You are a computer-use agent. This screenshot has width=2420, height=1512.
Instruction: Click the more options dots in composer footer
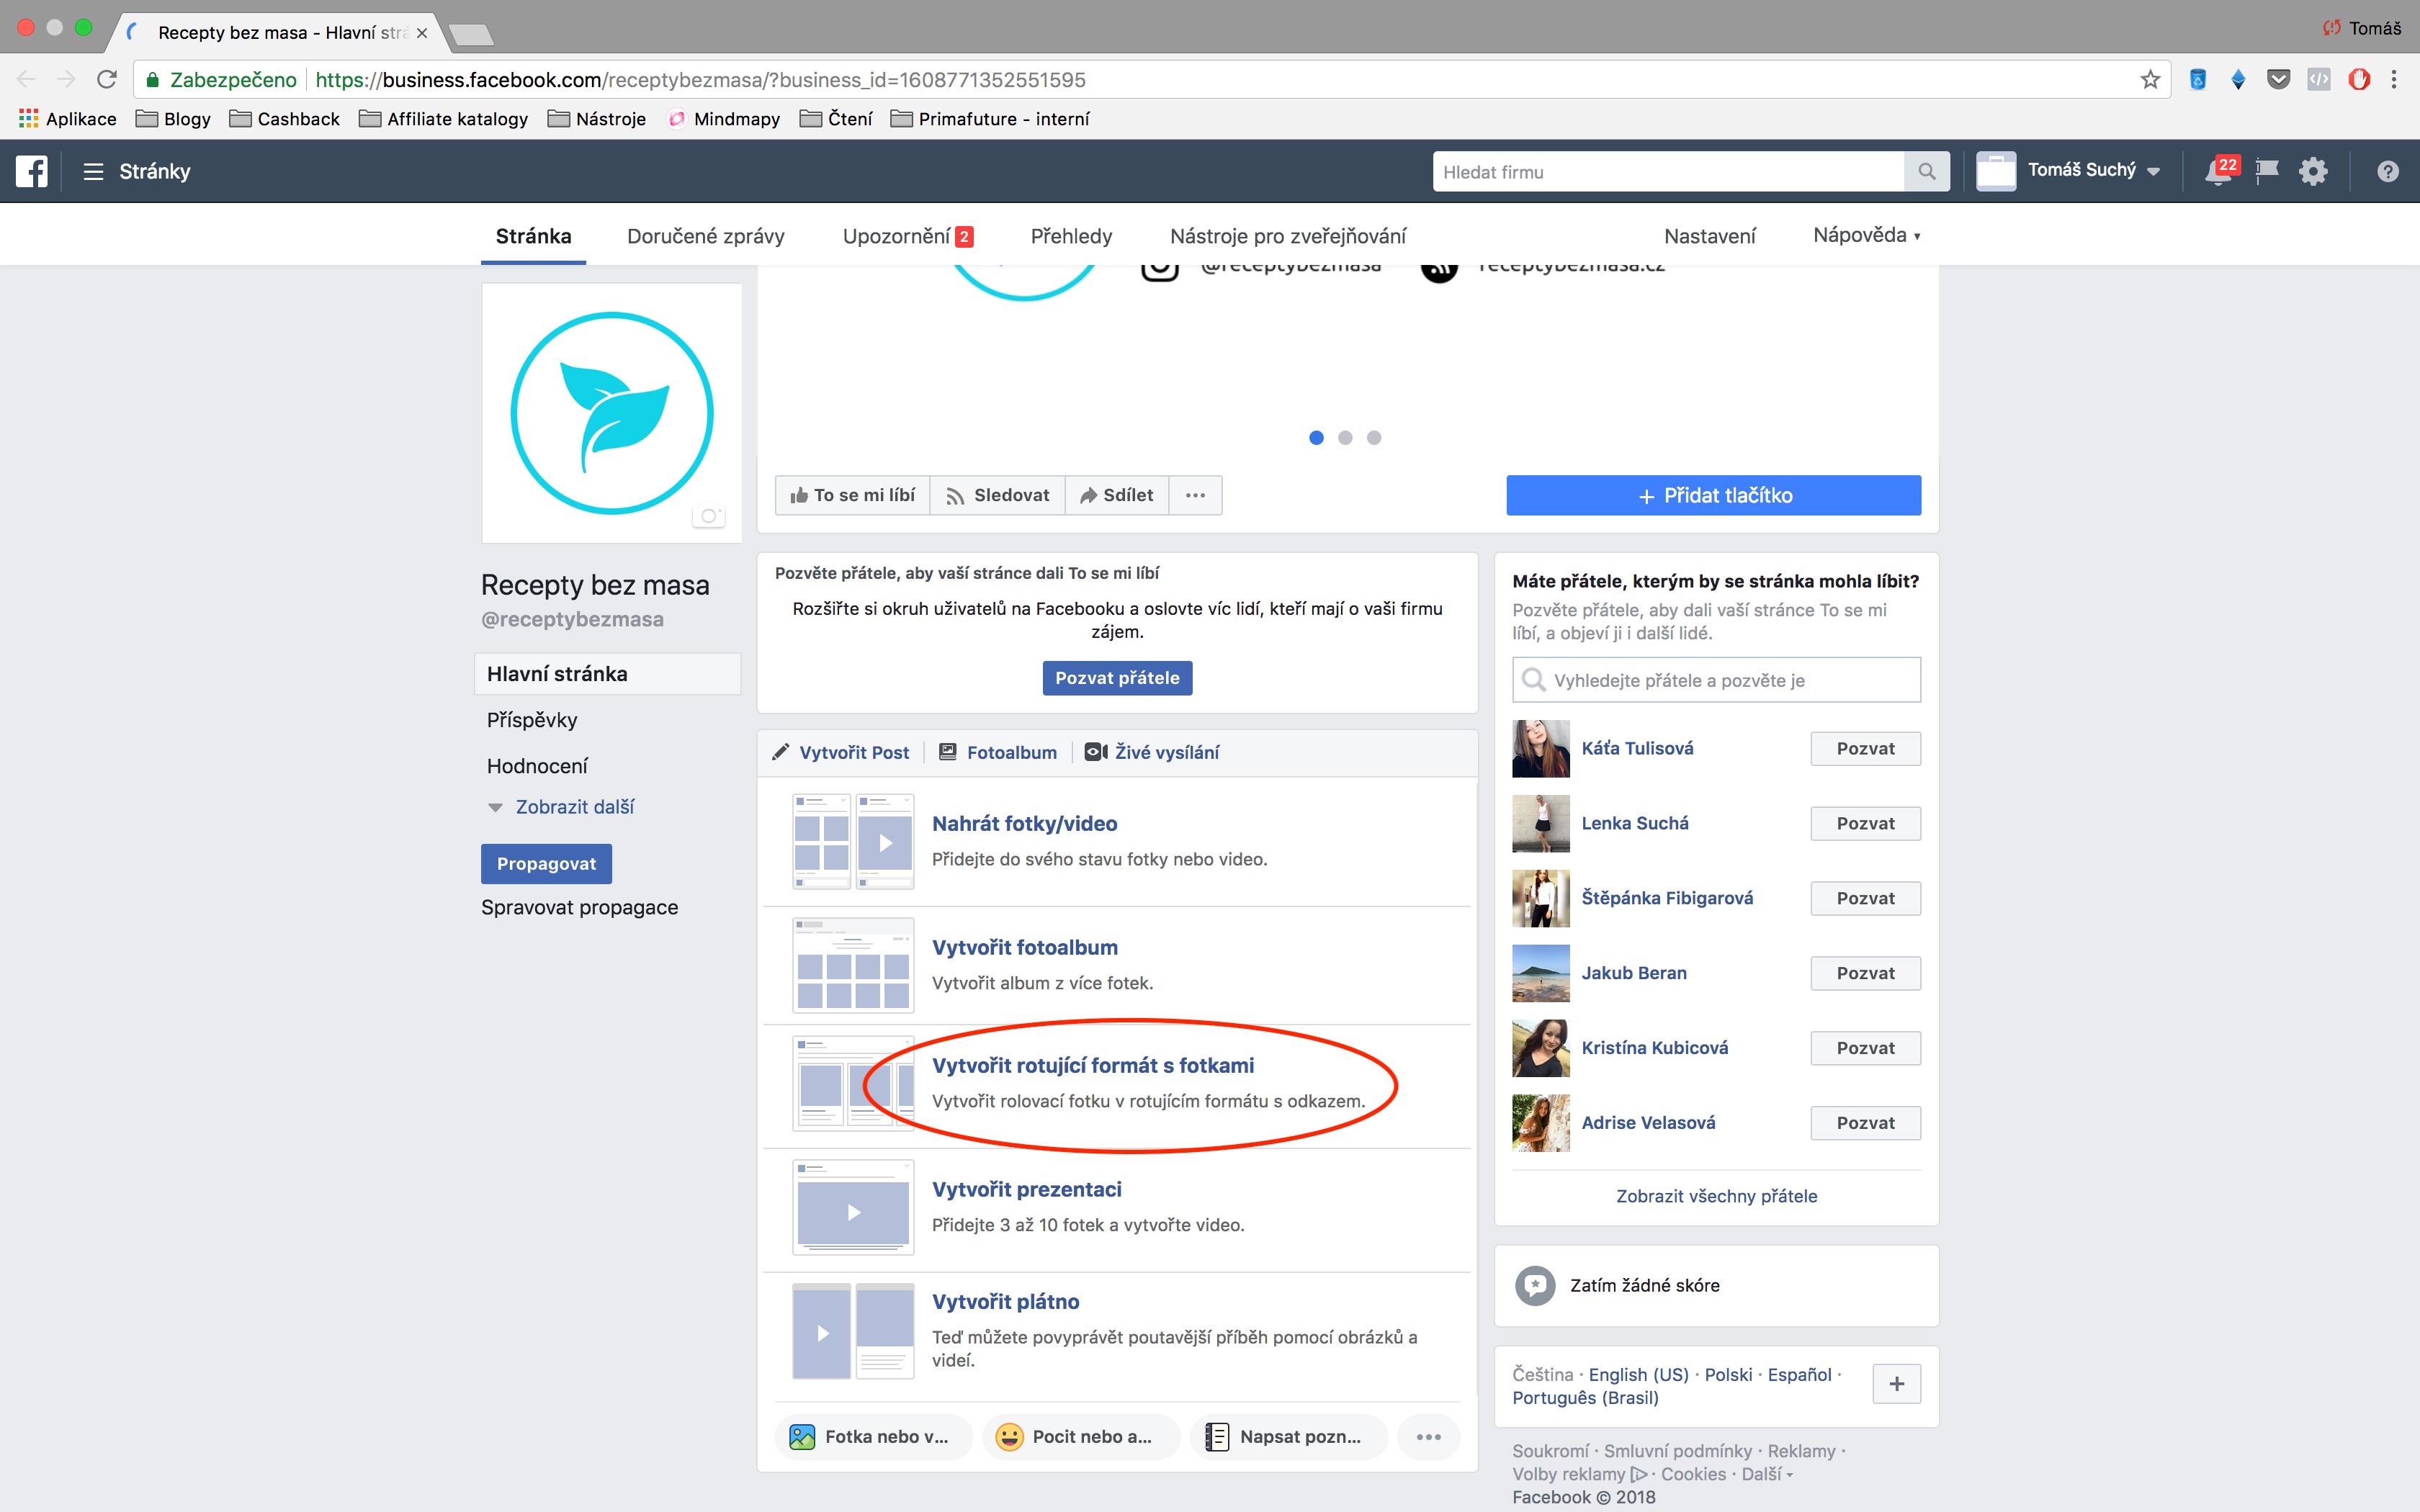1428,1437
